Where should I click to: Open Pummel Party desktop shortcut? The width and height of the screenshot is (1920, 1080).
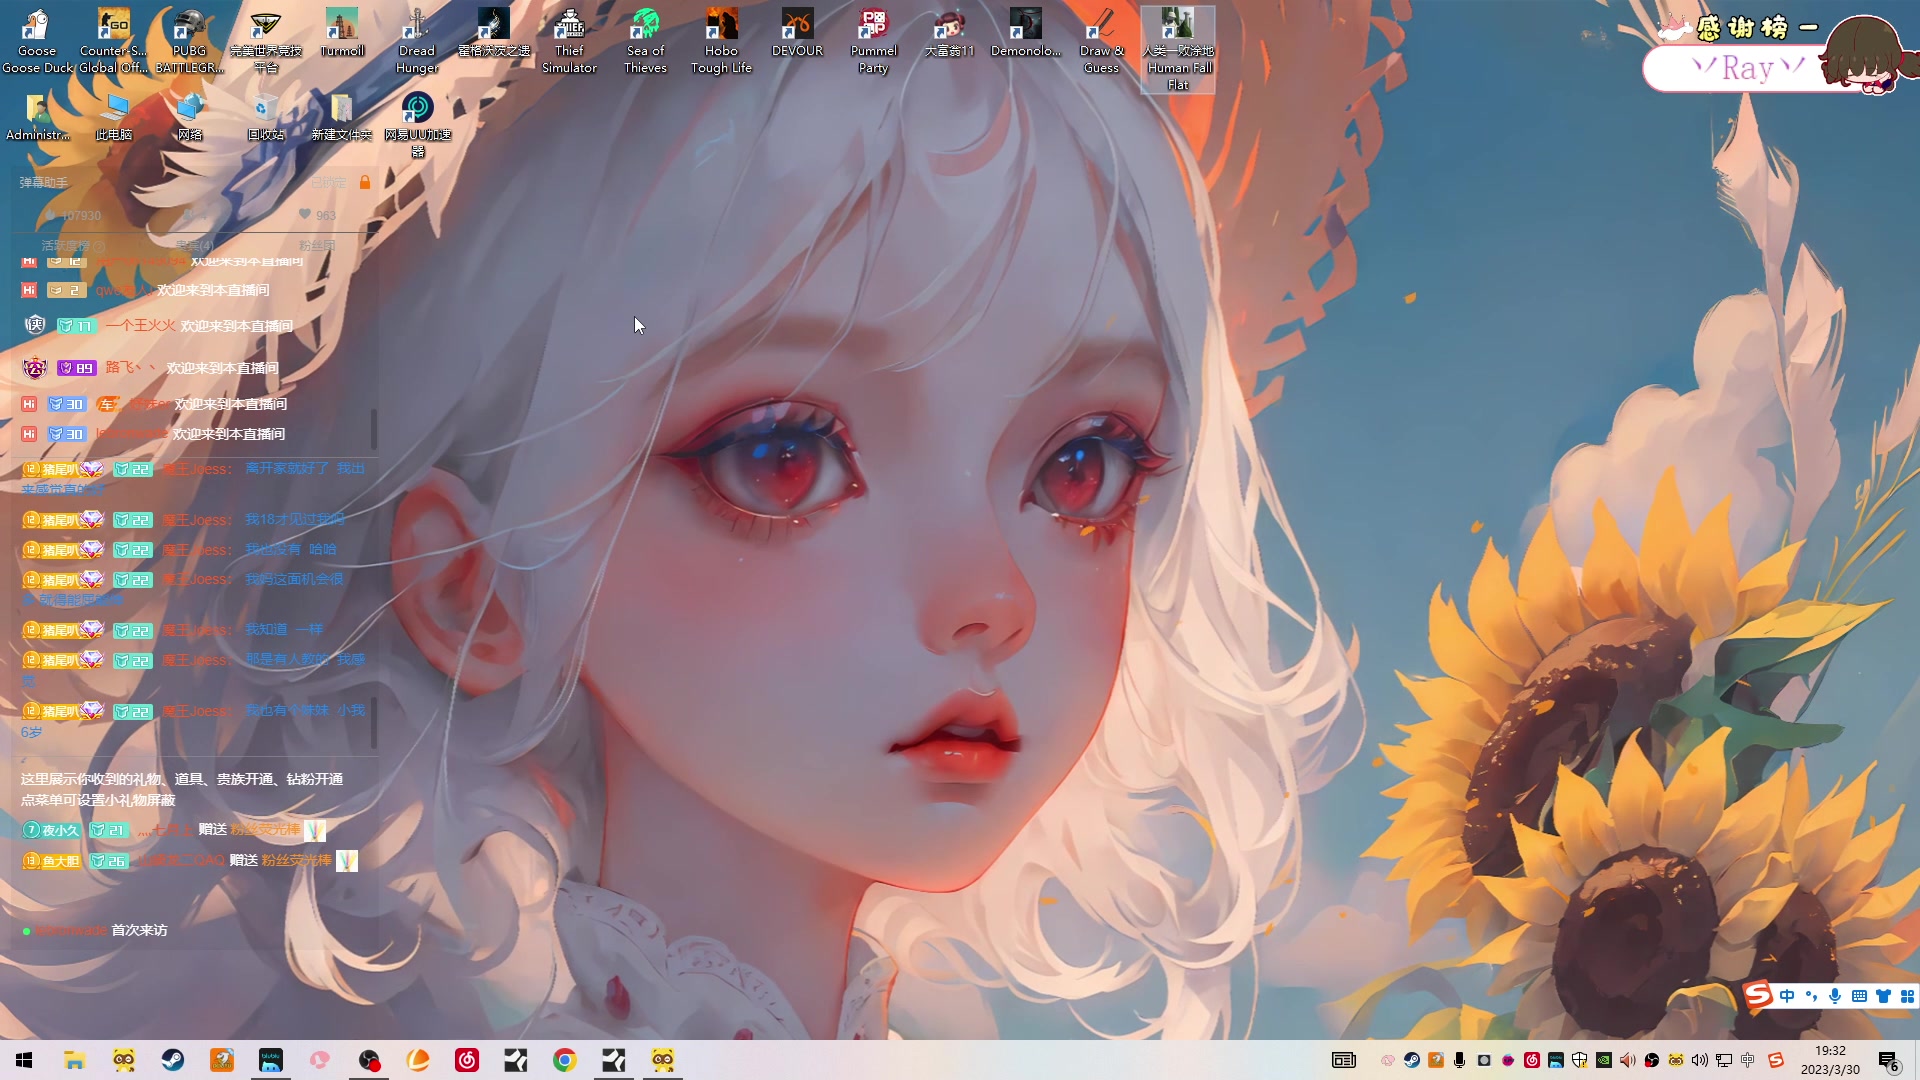coord(873,42)
